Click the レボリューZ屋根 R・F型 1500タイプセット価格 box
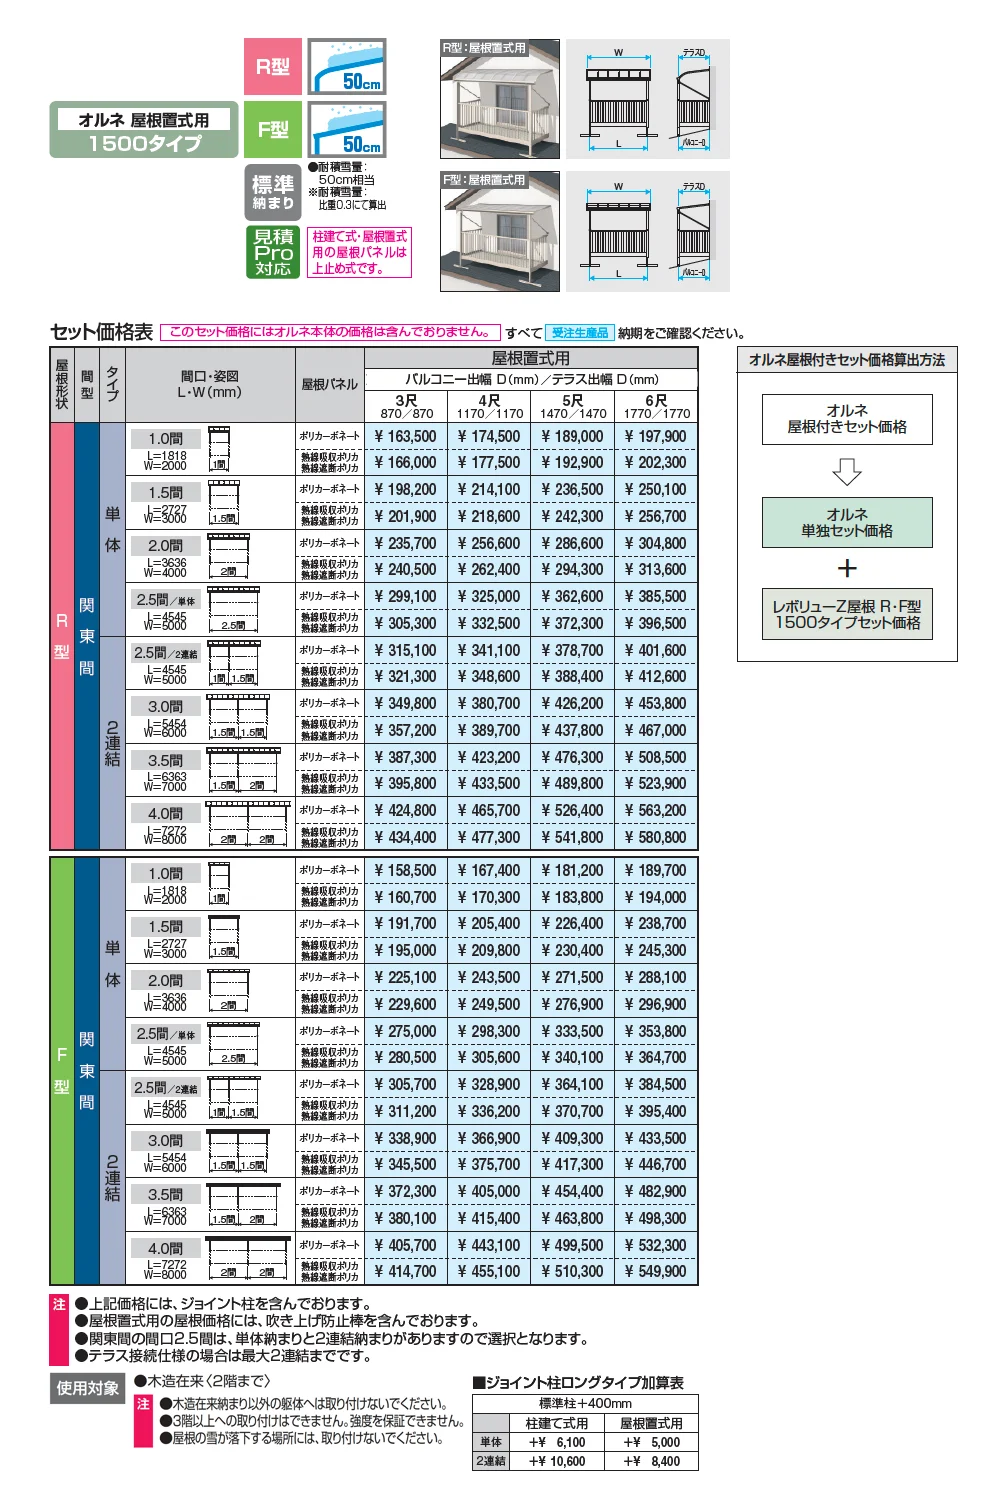This screenshot has width=993, height=1500. pyautogui.click(x=847, y=614)
